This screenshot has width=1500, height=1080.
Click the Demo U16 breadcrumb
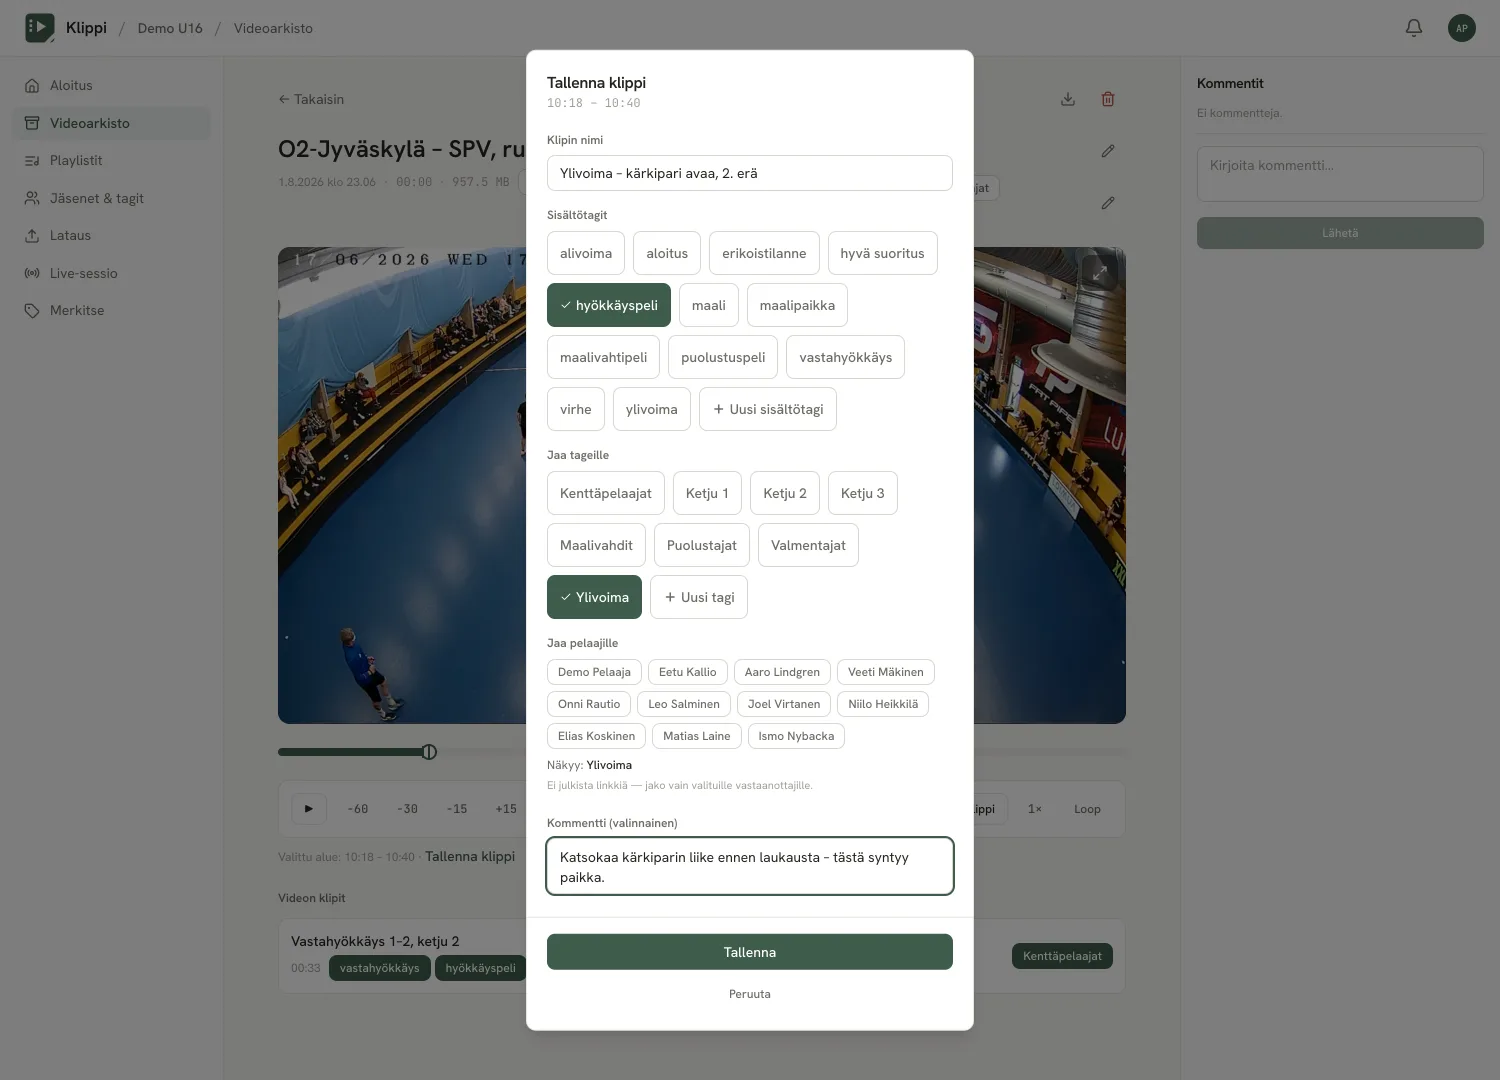[170, 28]
